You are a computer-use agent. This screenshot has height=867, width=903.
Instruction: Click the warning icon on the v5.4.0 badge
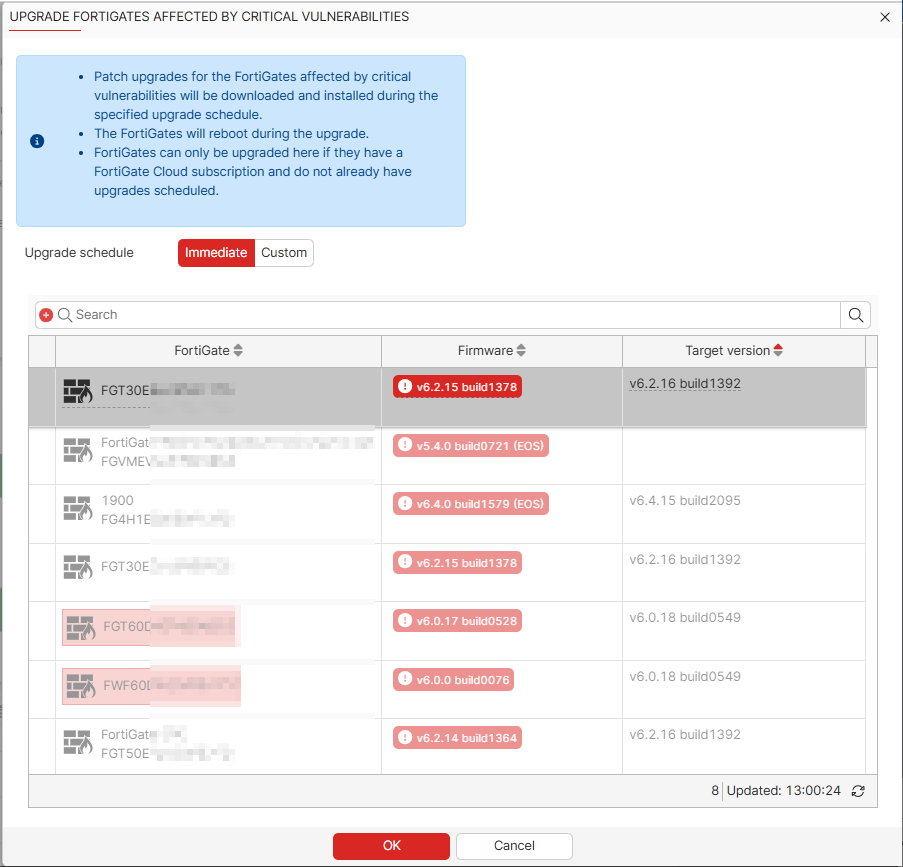tap(405, 445)
